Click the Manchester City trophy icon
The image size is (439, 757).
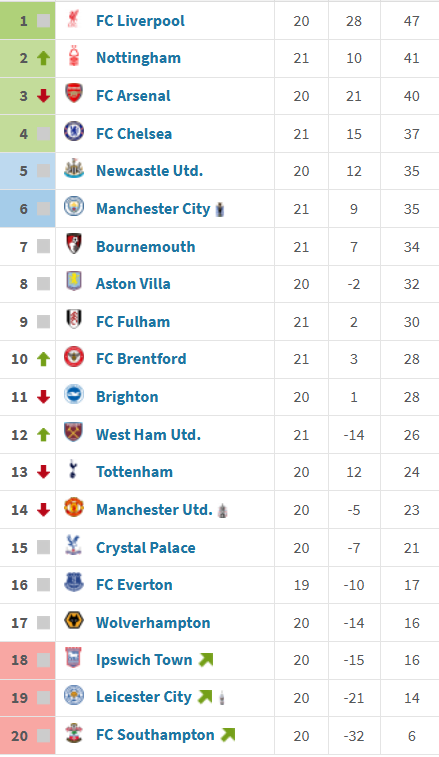pos(220,209)
